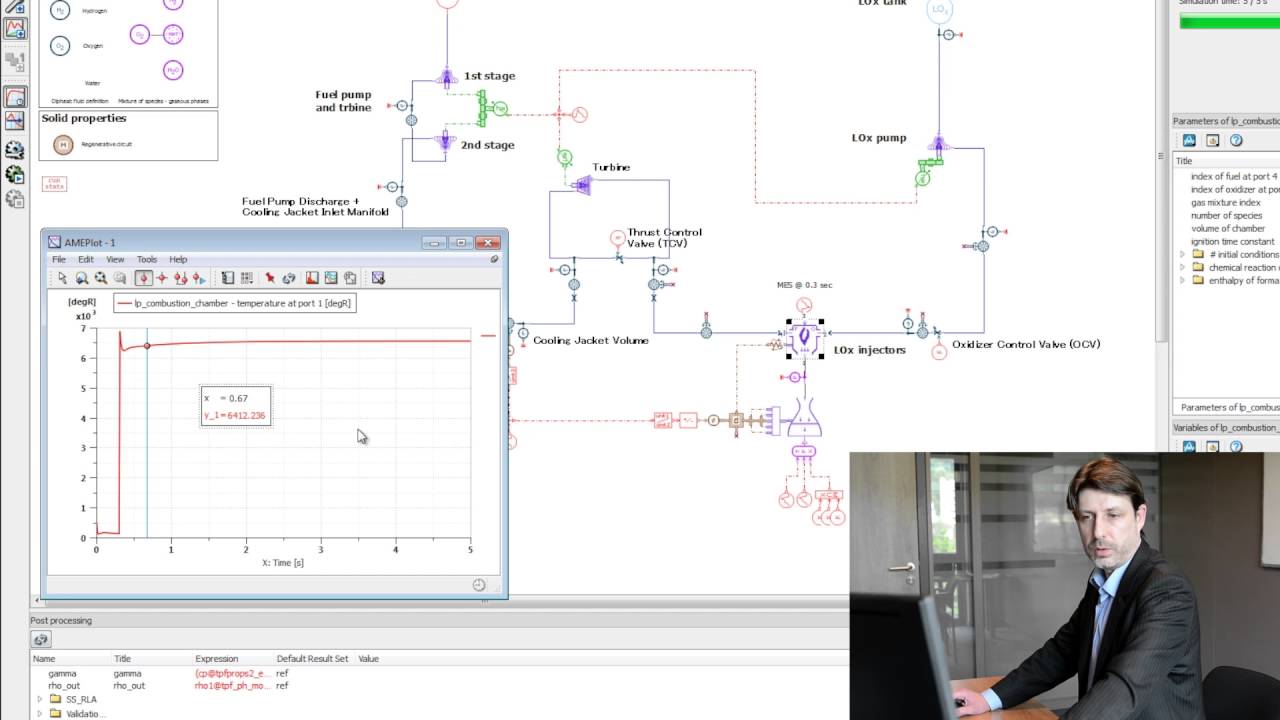Expand the 'chemical reaction' parameter folder
This screenshot has height=720, width=1280.
tap(1182, 267)
